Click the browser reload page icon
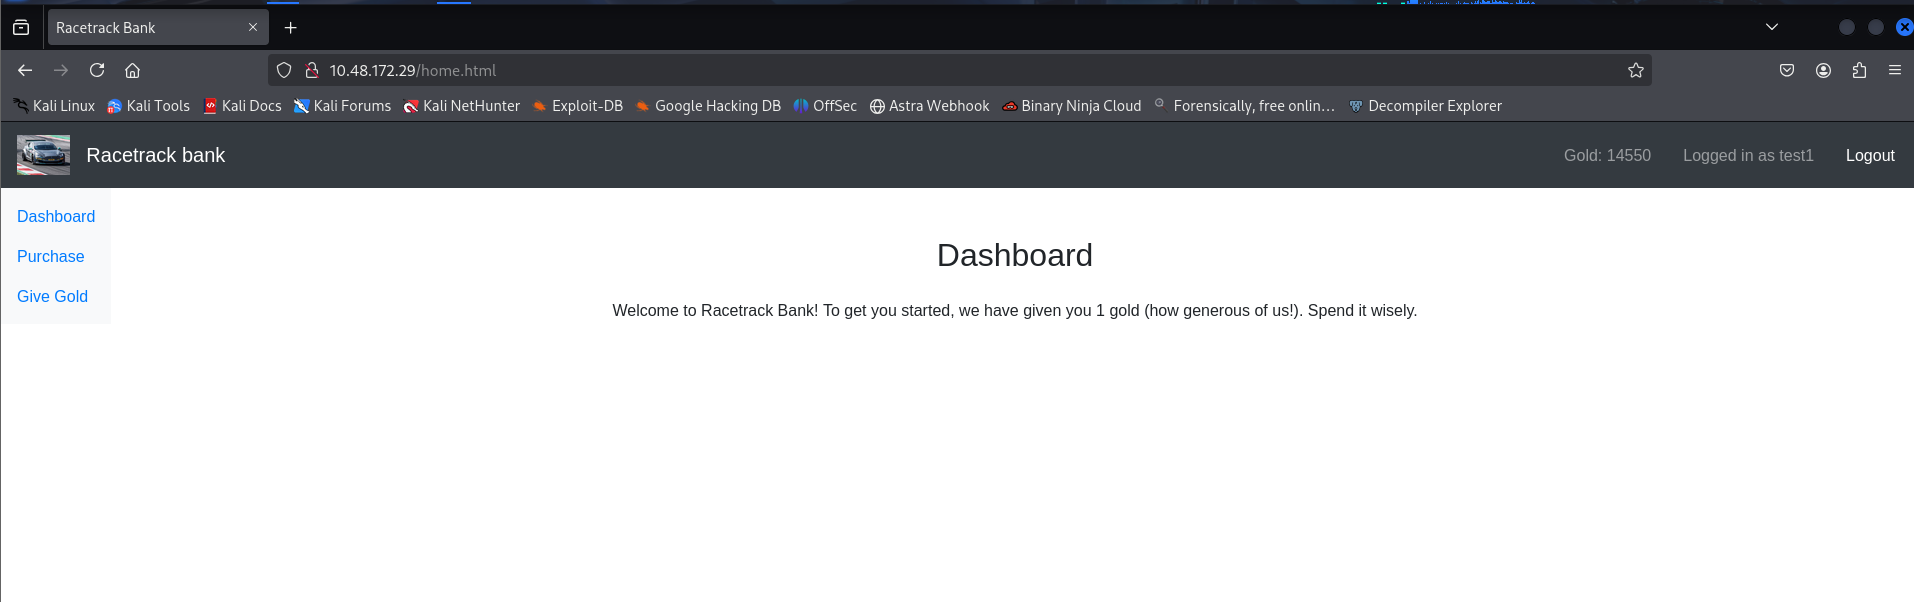 point(97,70)
